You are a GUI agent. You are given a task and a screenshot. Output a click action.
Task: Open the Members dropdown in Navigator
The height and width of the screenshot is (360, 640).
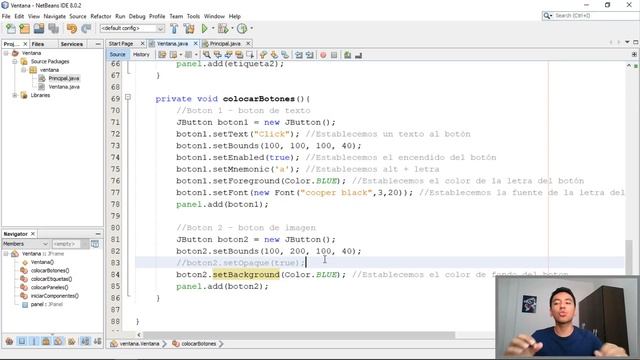click(26, 244)
